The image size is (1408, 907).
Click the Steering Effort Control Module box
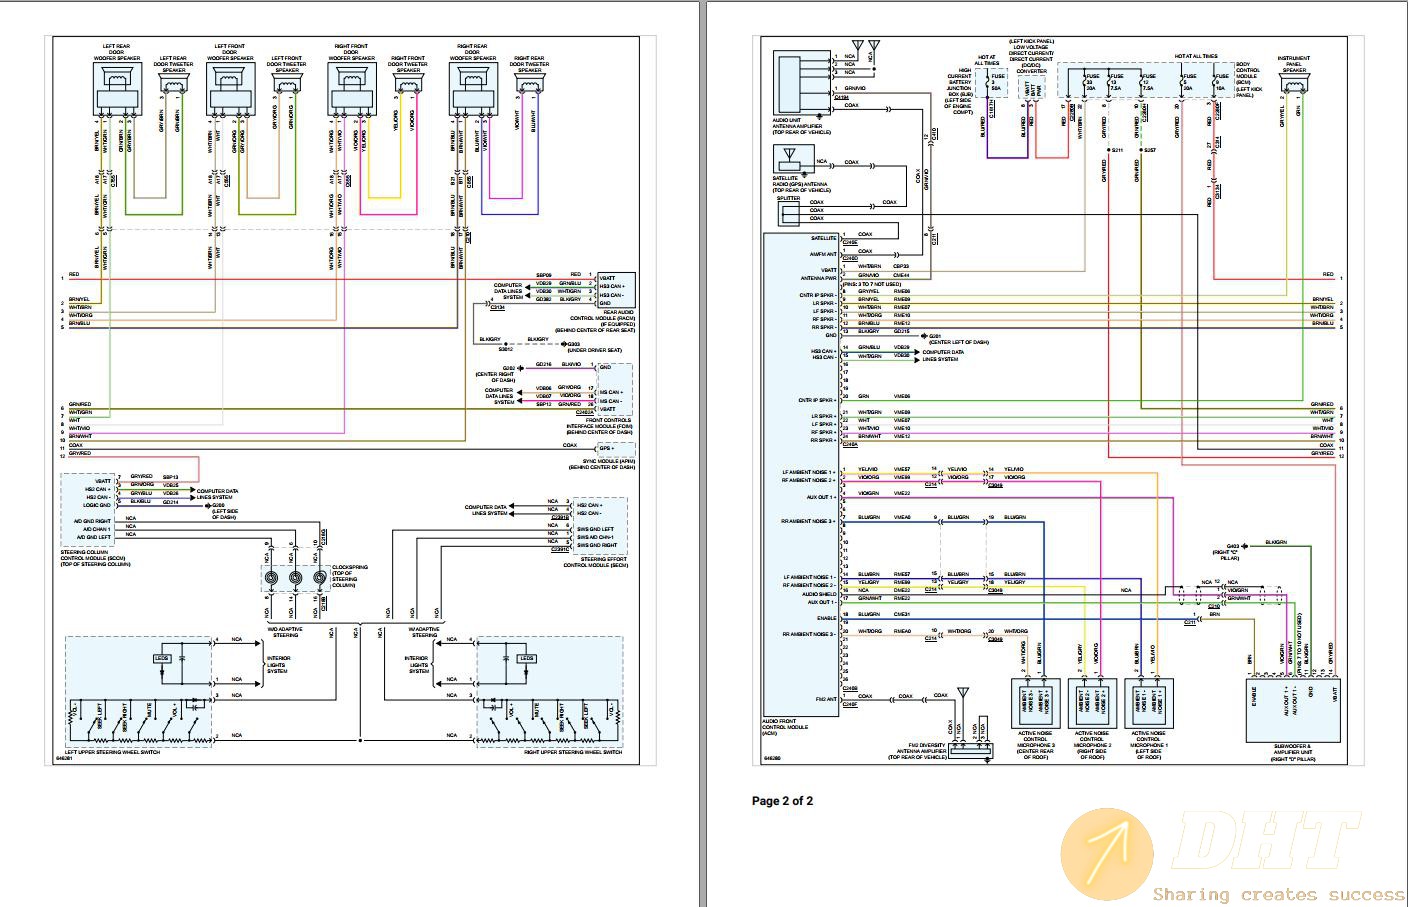pos(600,526)
